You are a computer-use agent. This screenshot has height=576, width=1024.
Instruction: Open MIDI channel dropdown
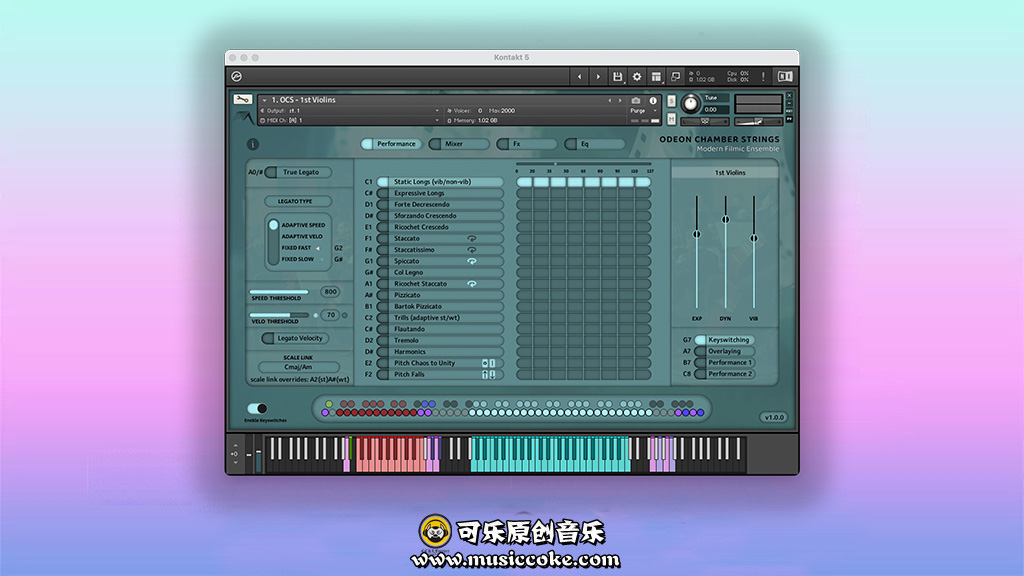pos(350,120)
